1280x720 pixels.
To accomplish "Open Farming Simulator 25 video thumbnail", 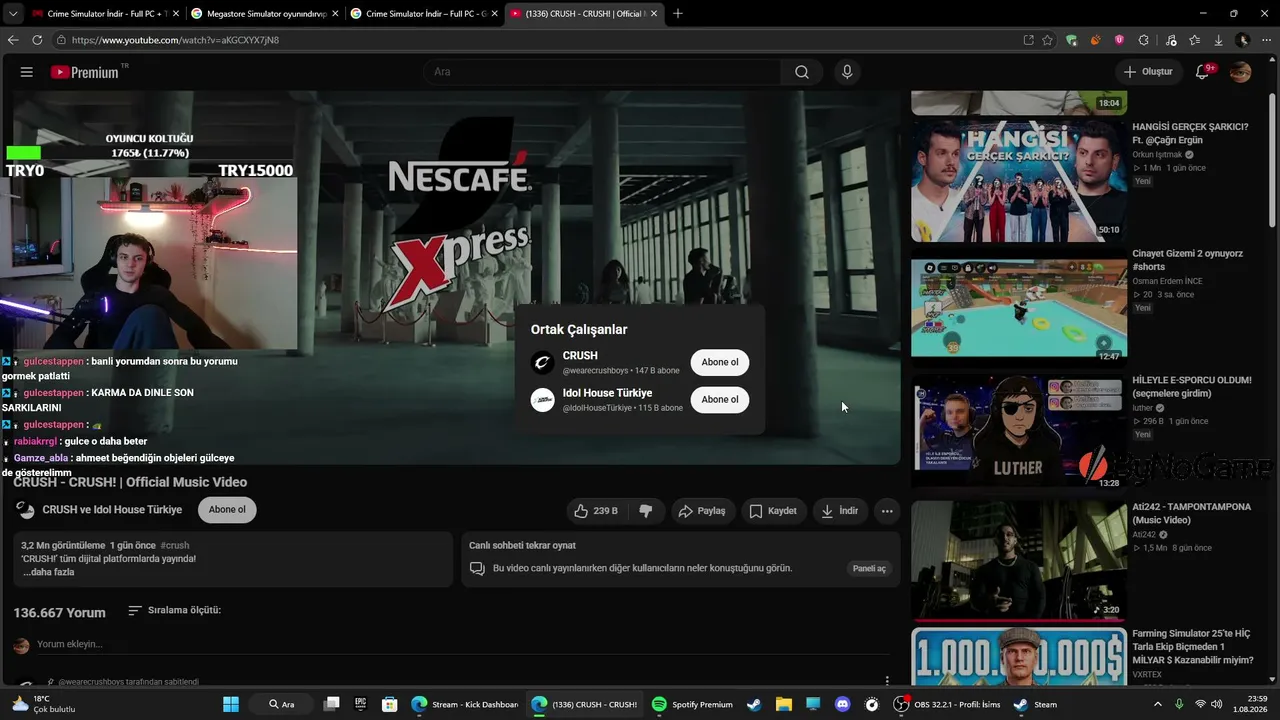I will point(1019,657).
